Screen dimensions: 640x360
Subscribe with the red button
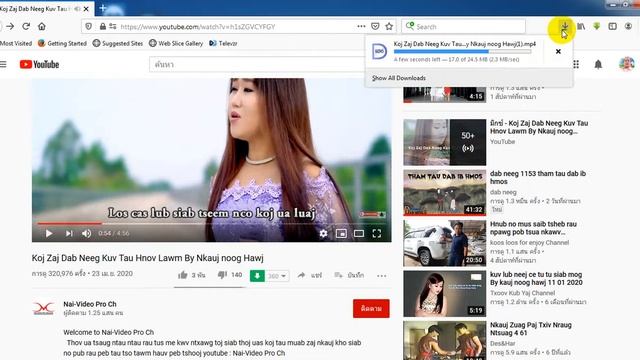point(371,309)
